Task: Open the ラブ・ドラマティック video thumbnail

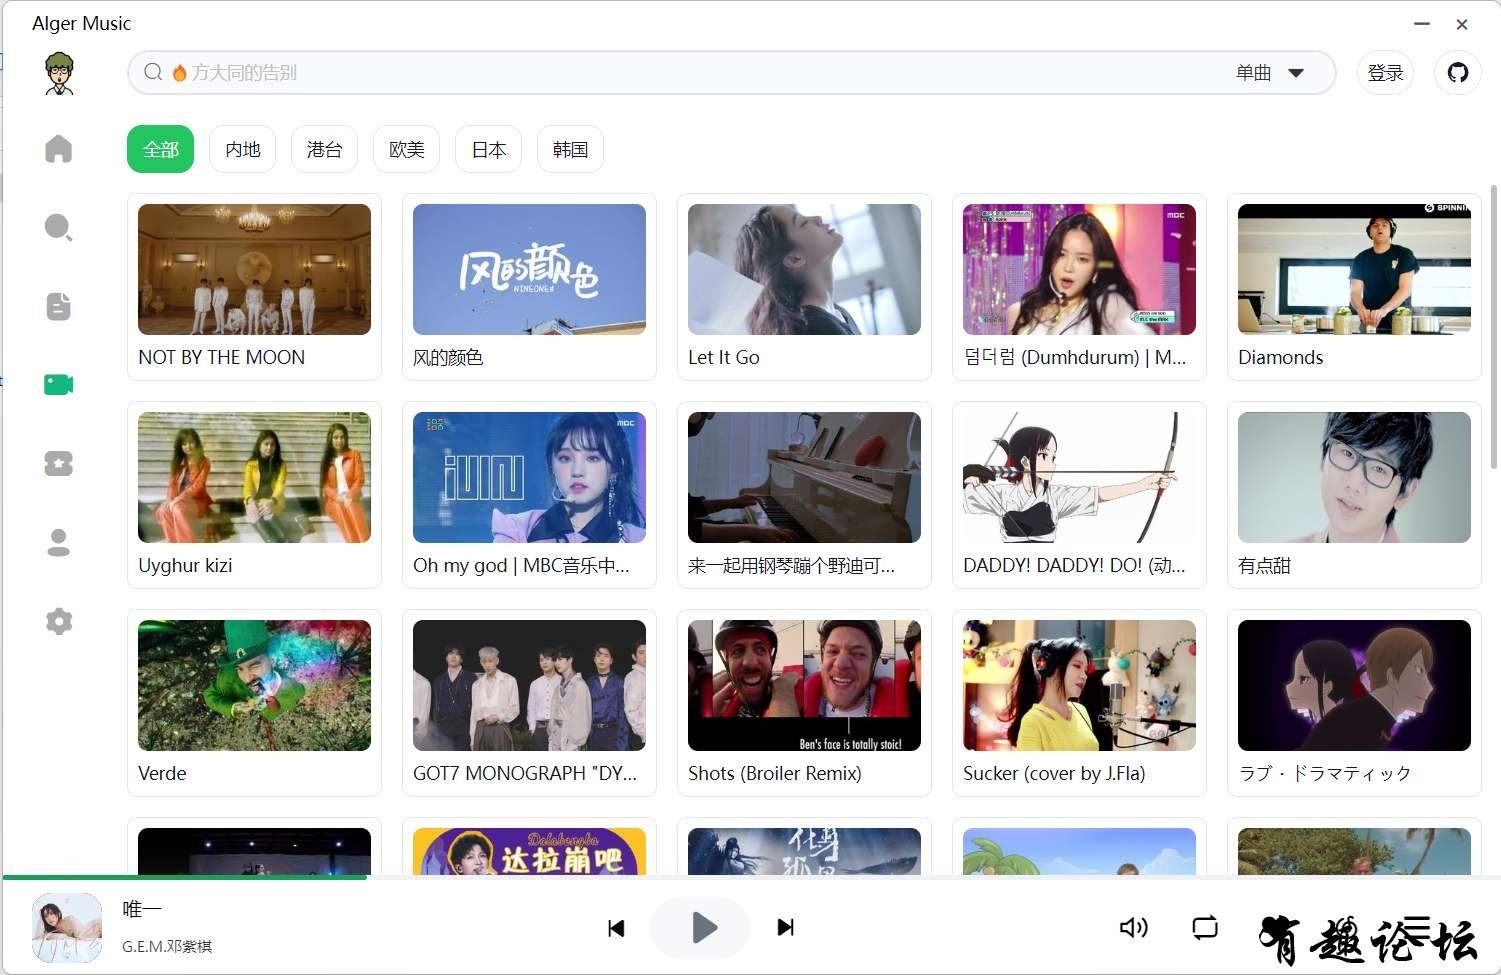Action: pos(1354,685)
